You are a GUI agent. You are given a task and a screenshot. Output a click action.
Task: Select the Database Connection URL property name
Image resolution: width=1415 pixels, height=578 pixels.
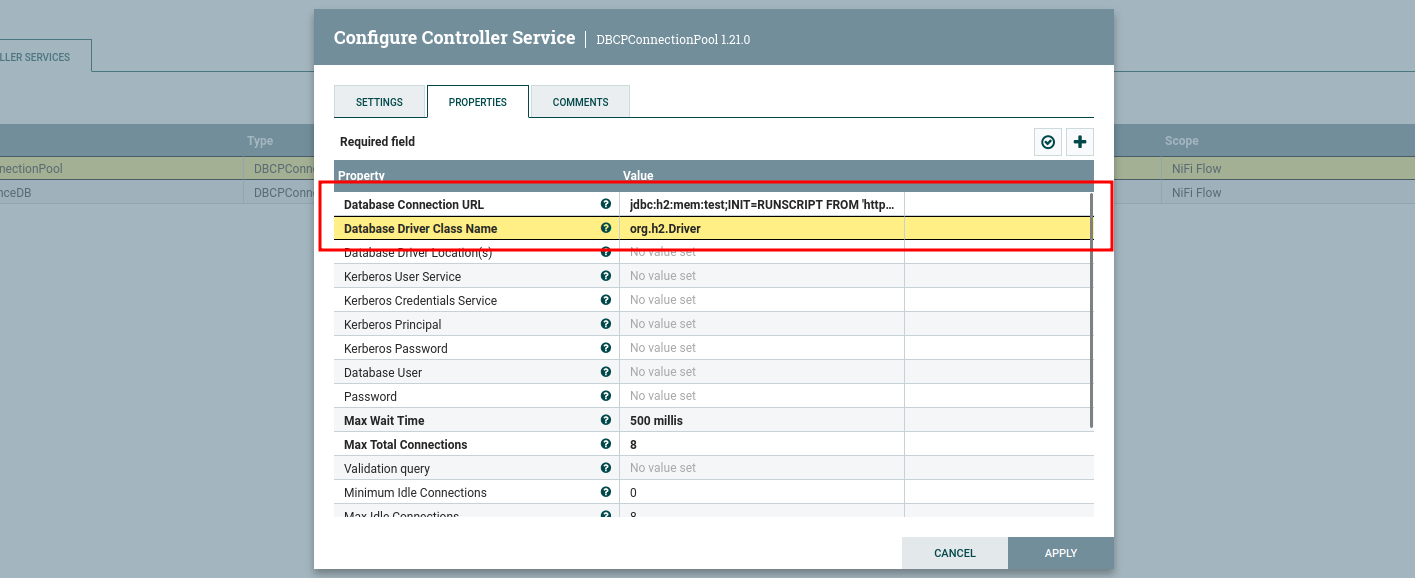click(x=414, y=204)
